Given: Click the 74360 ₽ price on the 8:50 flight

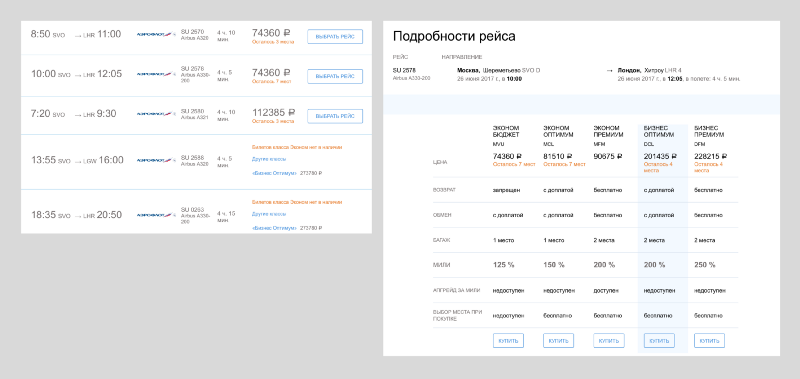Looking at the screenshot, I should point(271,33).
